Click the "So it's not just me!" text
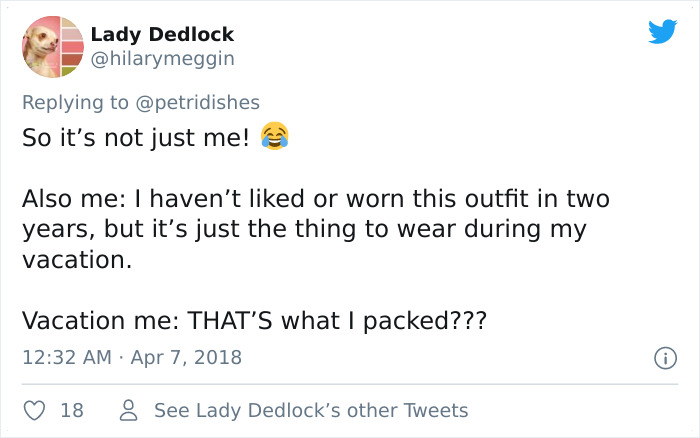The image size is (700, 438). (x=135, y=138)
